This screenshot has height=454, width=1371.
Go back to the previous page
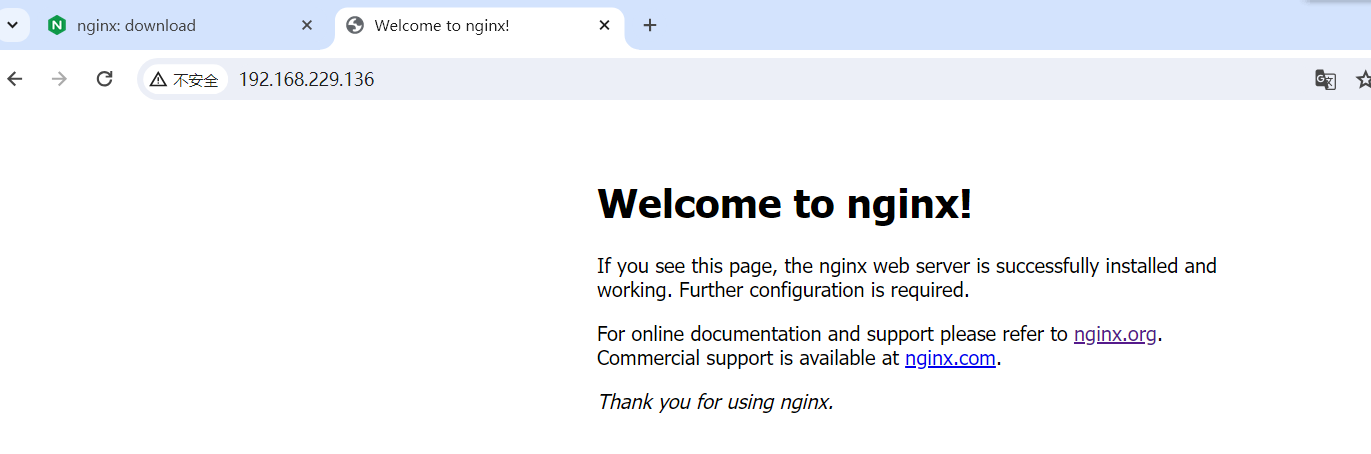coord(14,79)
